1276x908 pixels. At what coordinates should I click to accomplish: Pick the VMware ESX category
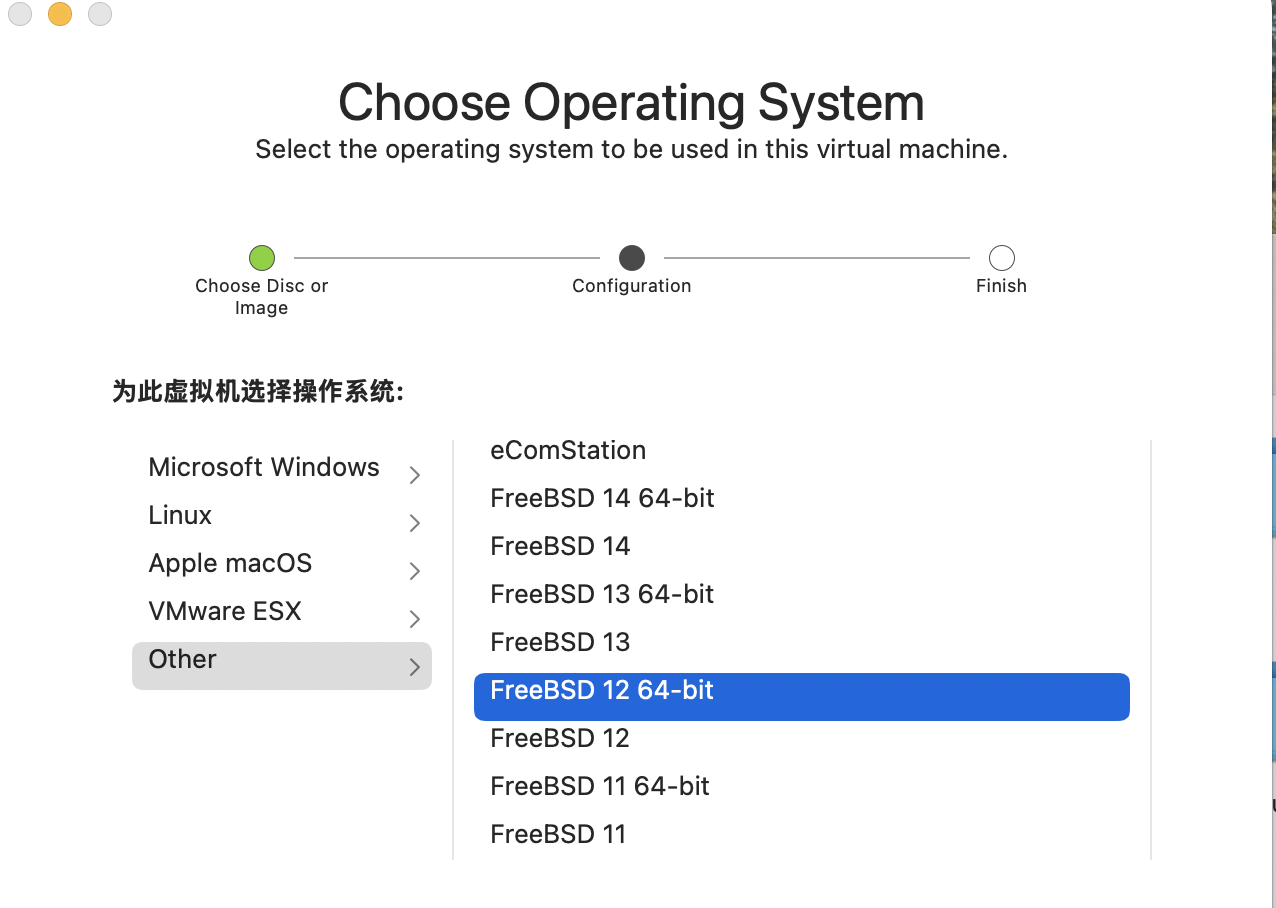(x=225, y=612)
